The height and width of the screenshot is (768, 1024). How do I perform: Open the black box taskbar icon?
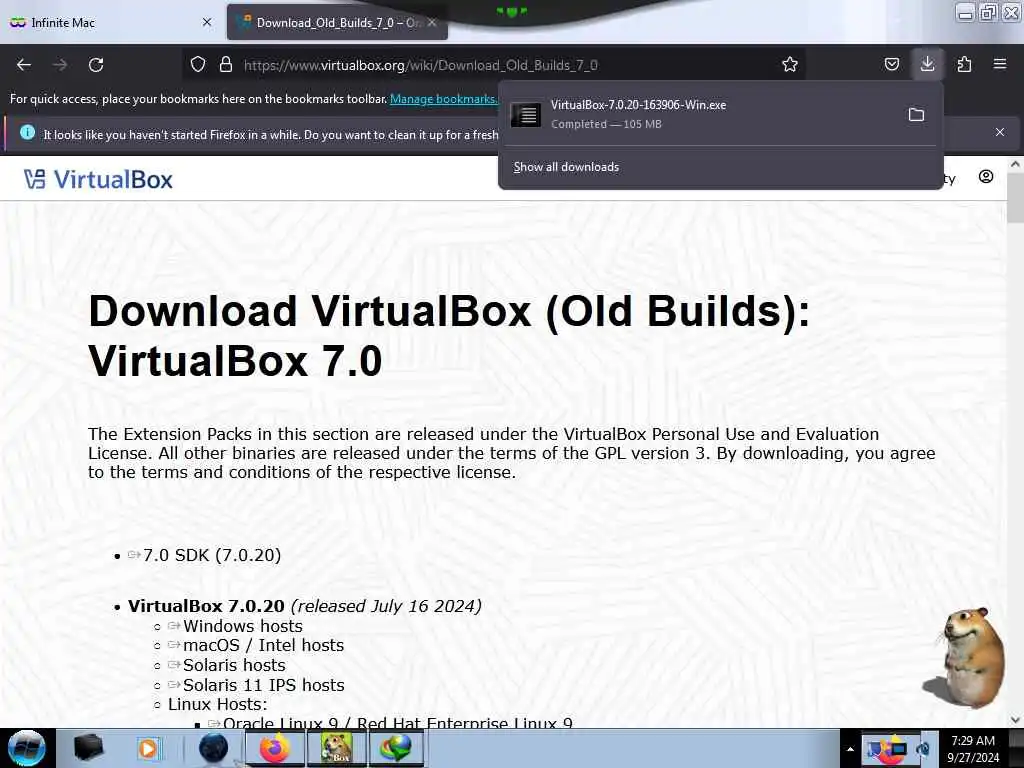pyautogui.click(x=88, y=748)
